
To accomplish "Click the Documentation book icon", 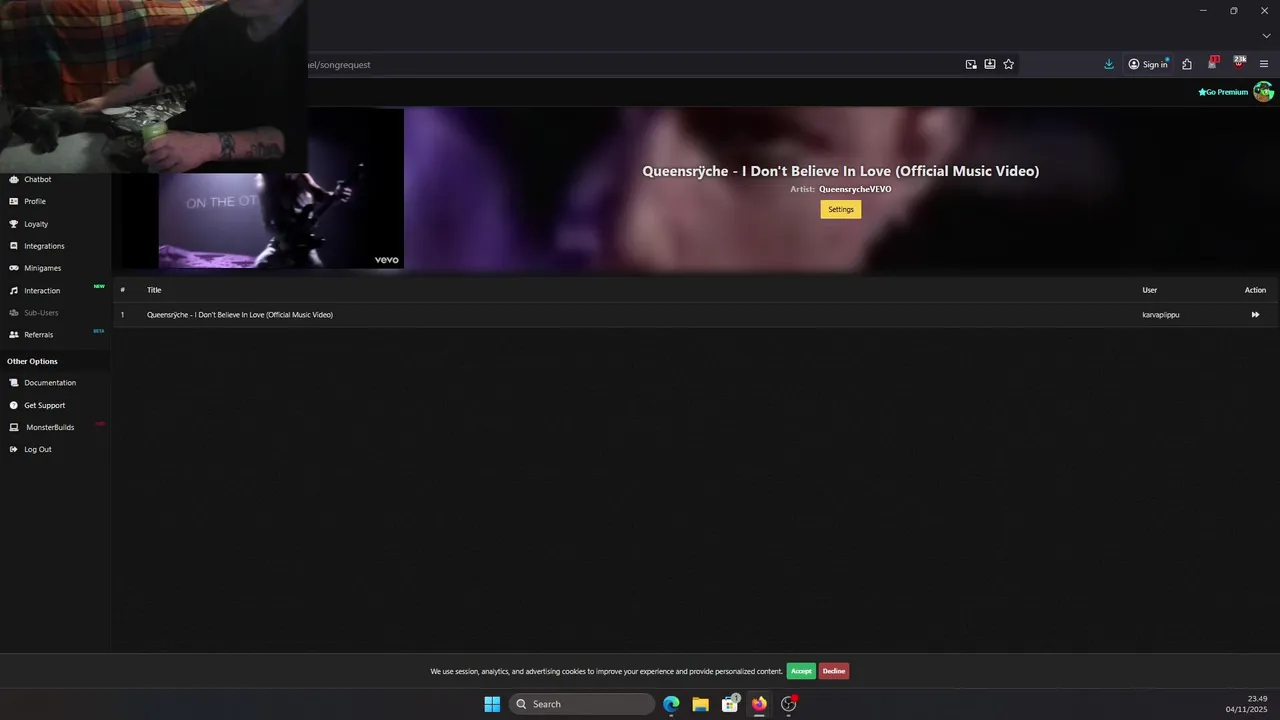I will point(14,383).
